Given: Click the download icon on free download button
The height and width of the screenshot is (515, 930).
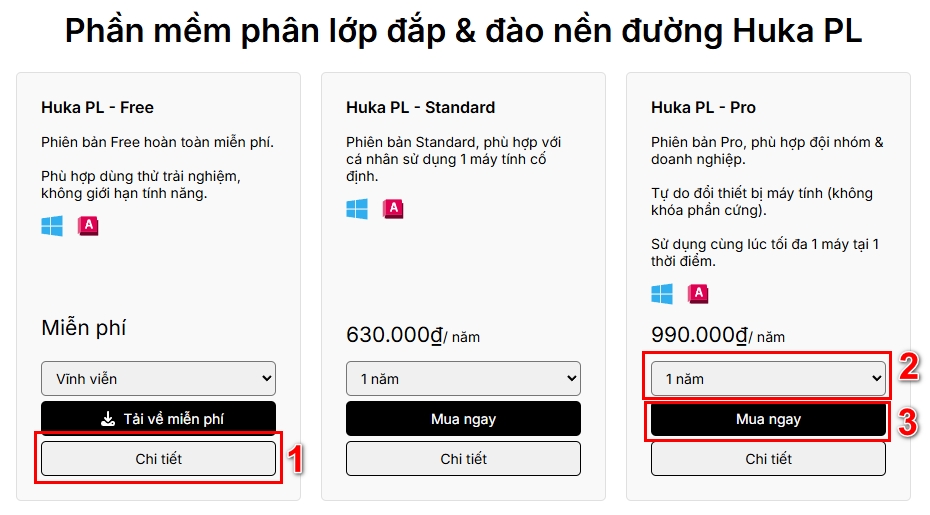Looking at the screenshot, I should [x=108, y=419].
